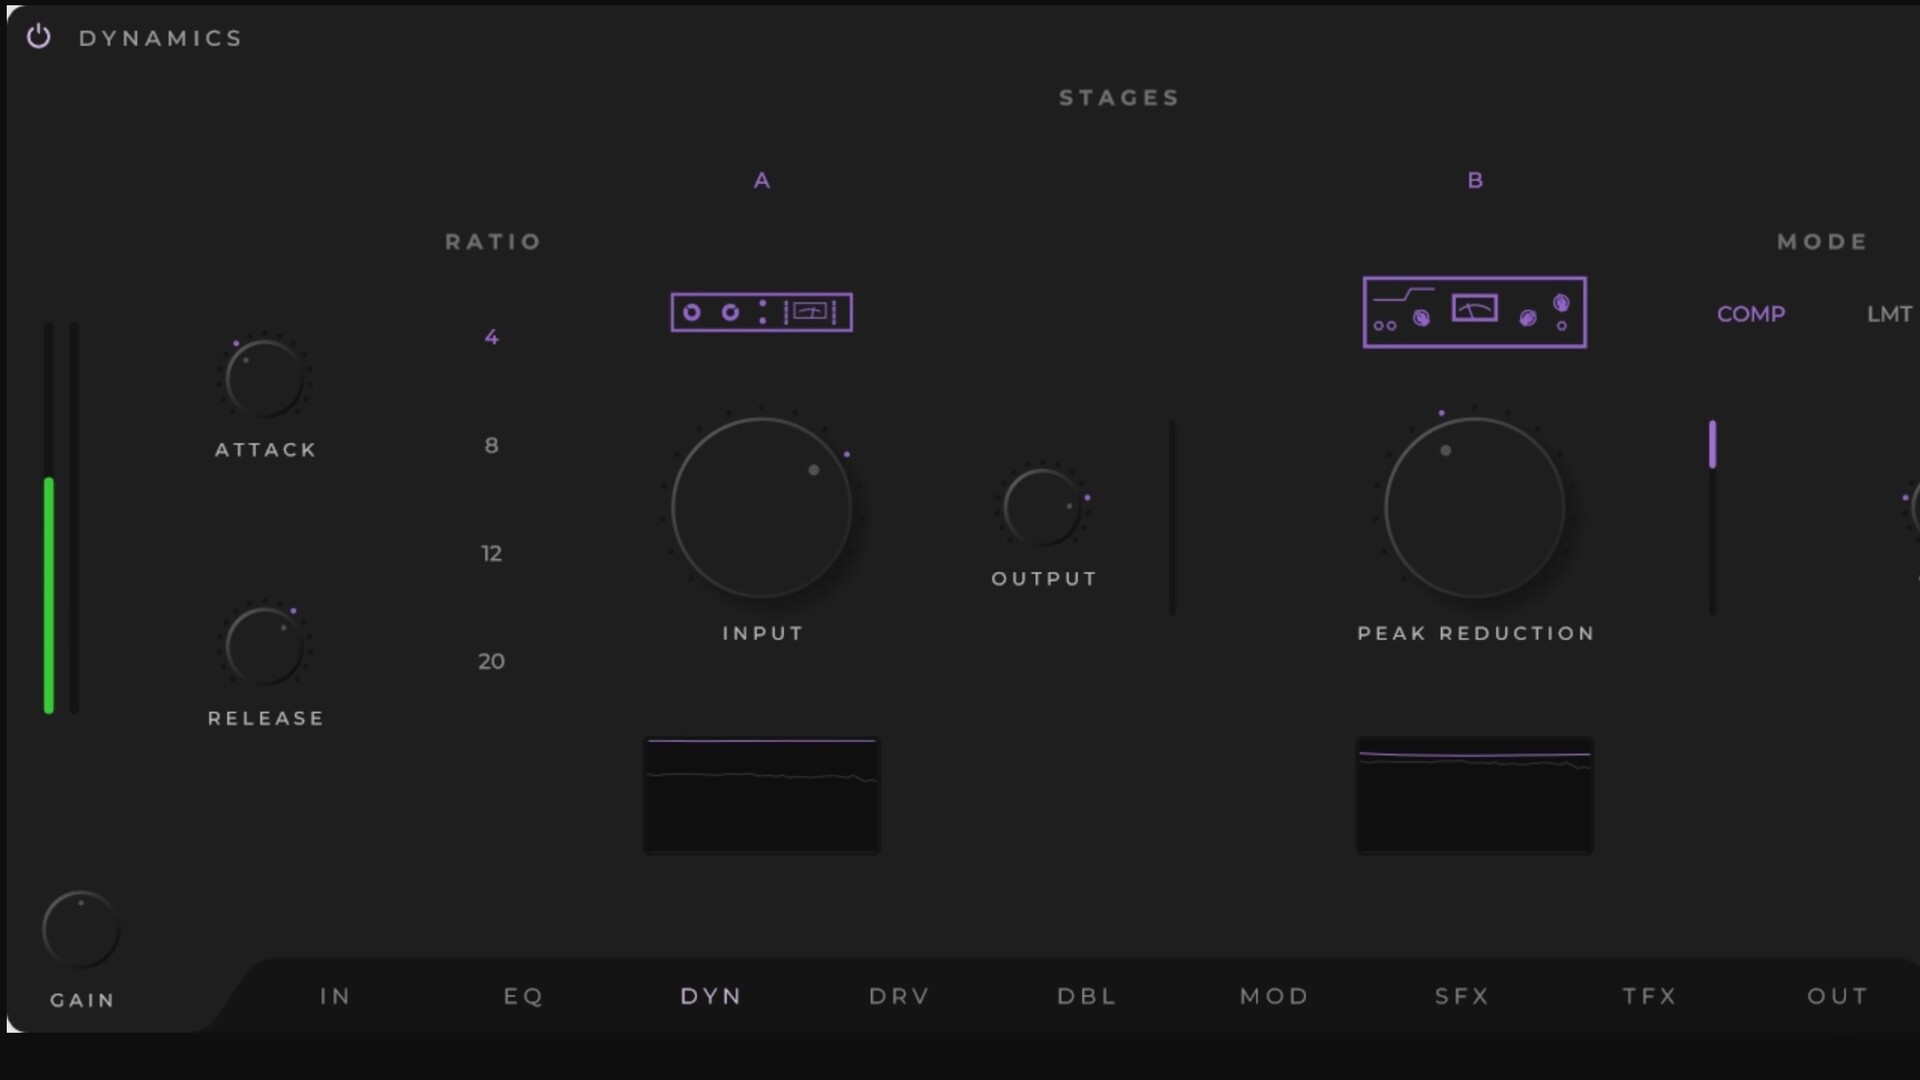This screenshot has height=1080, width=1920.
Task: Select ratio 8
Action: click(491, 445)
